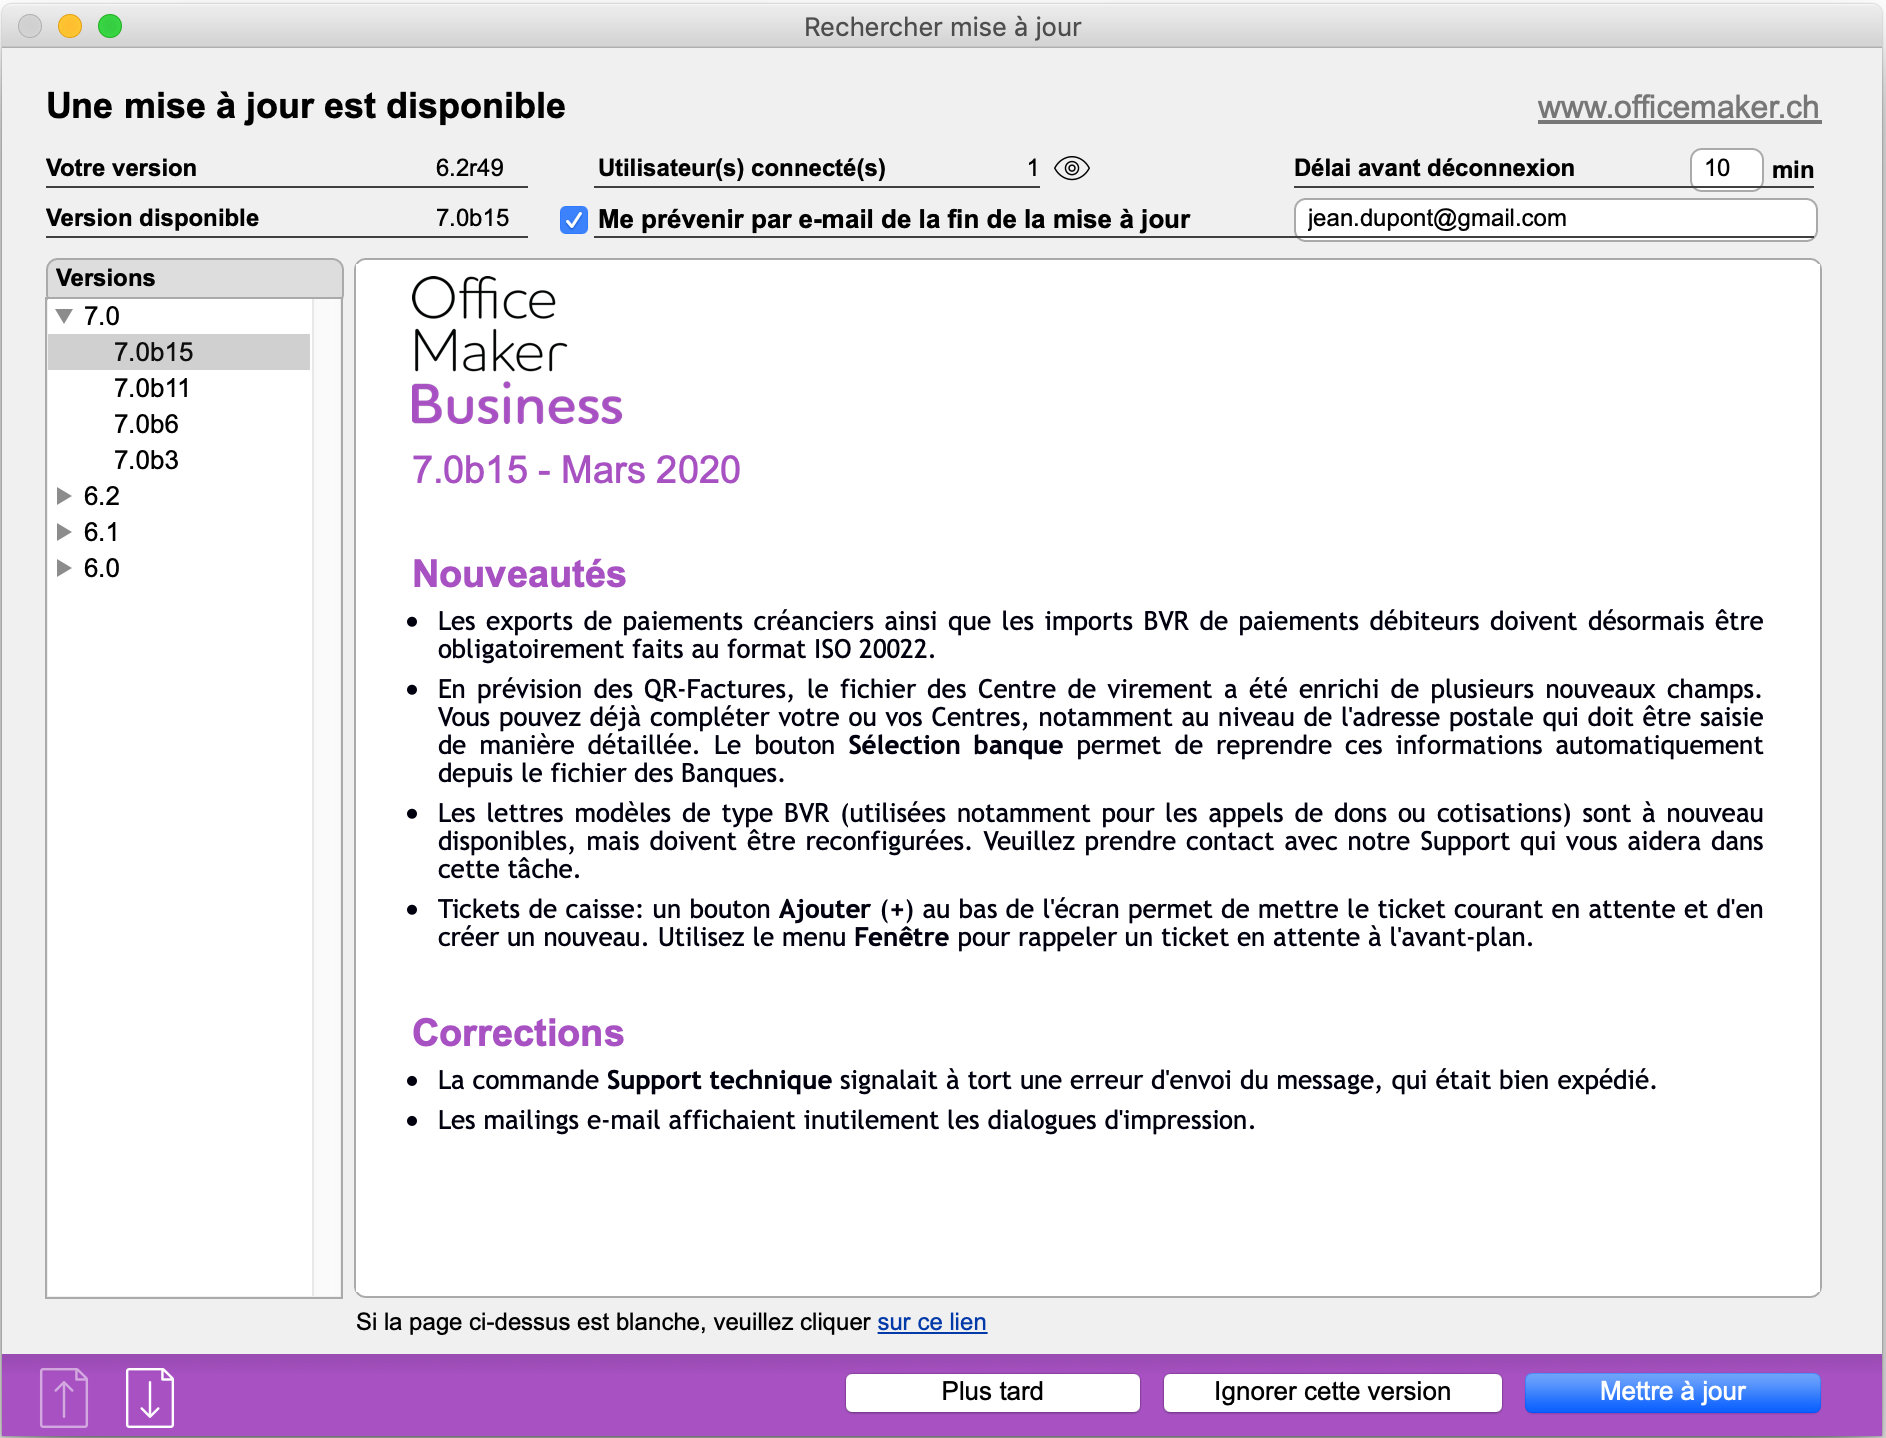Click the 7.0 version group label
This screenshot has height=1438, width=1886.
102,316
